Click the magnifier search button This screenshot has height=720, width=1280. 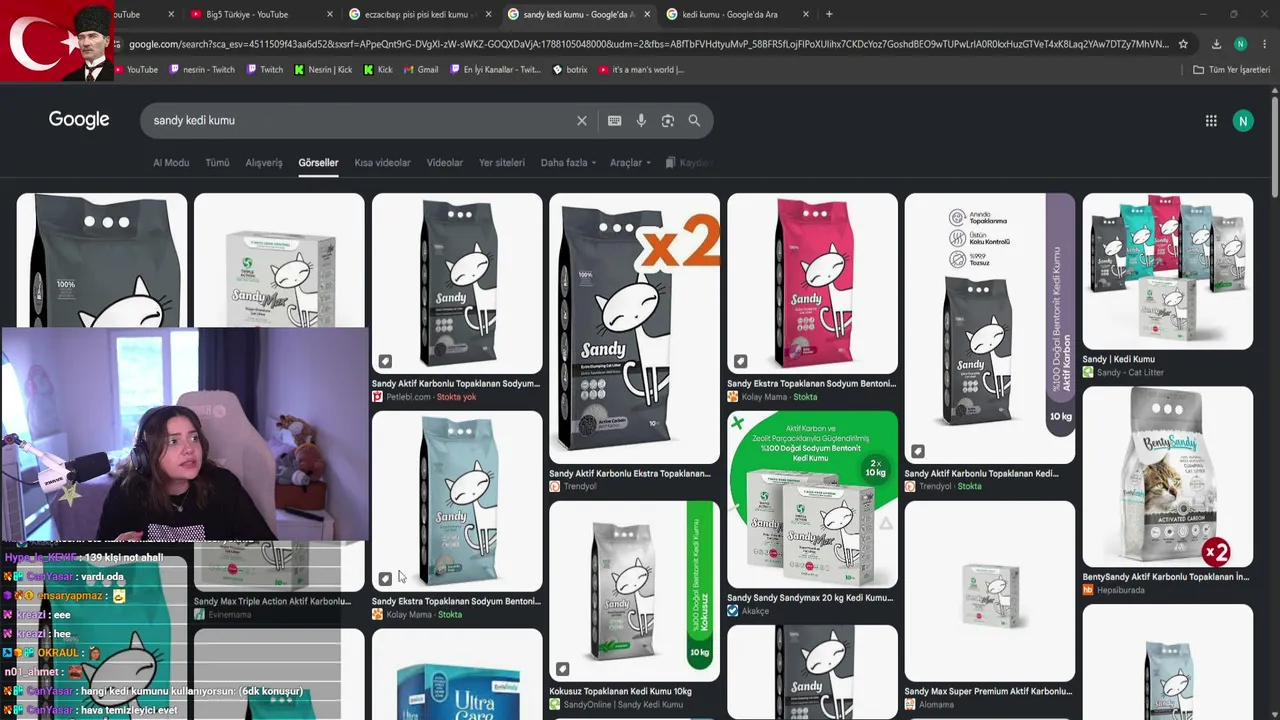coord(694,121)
